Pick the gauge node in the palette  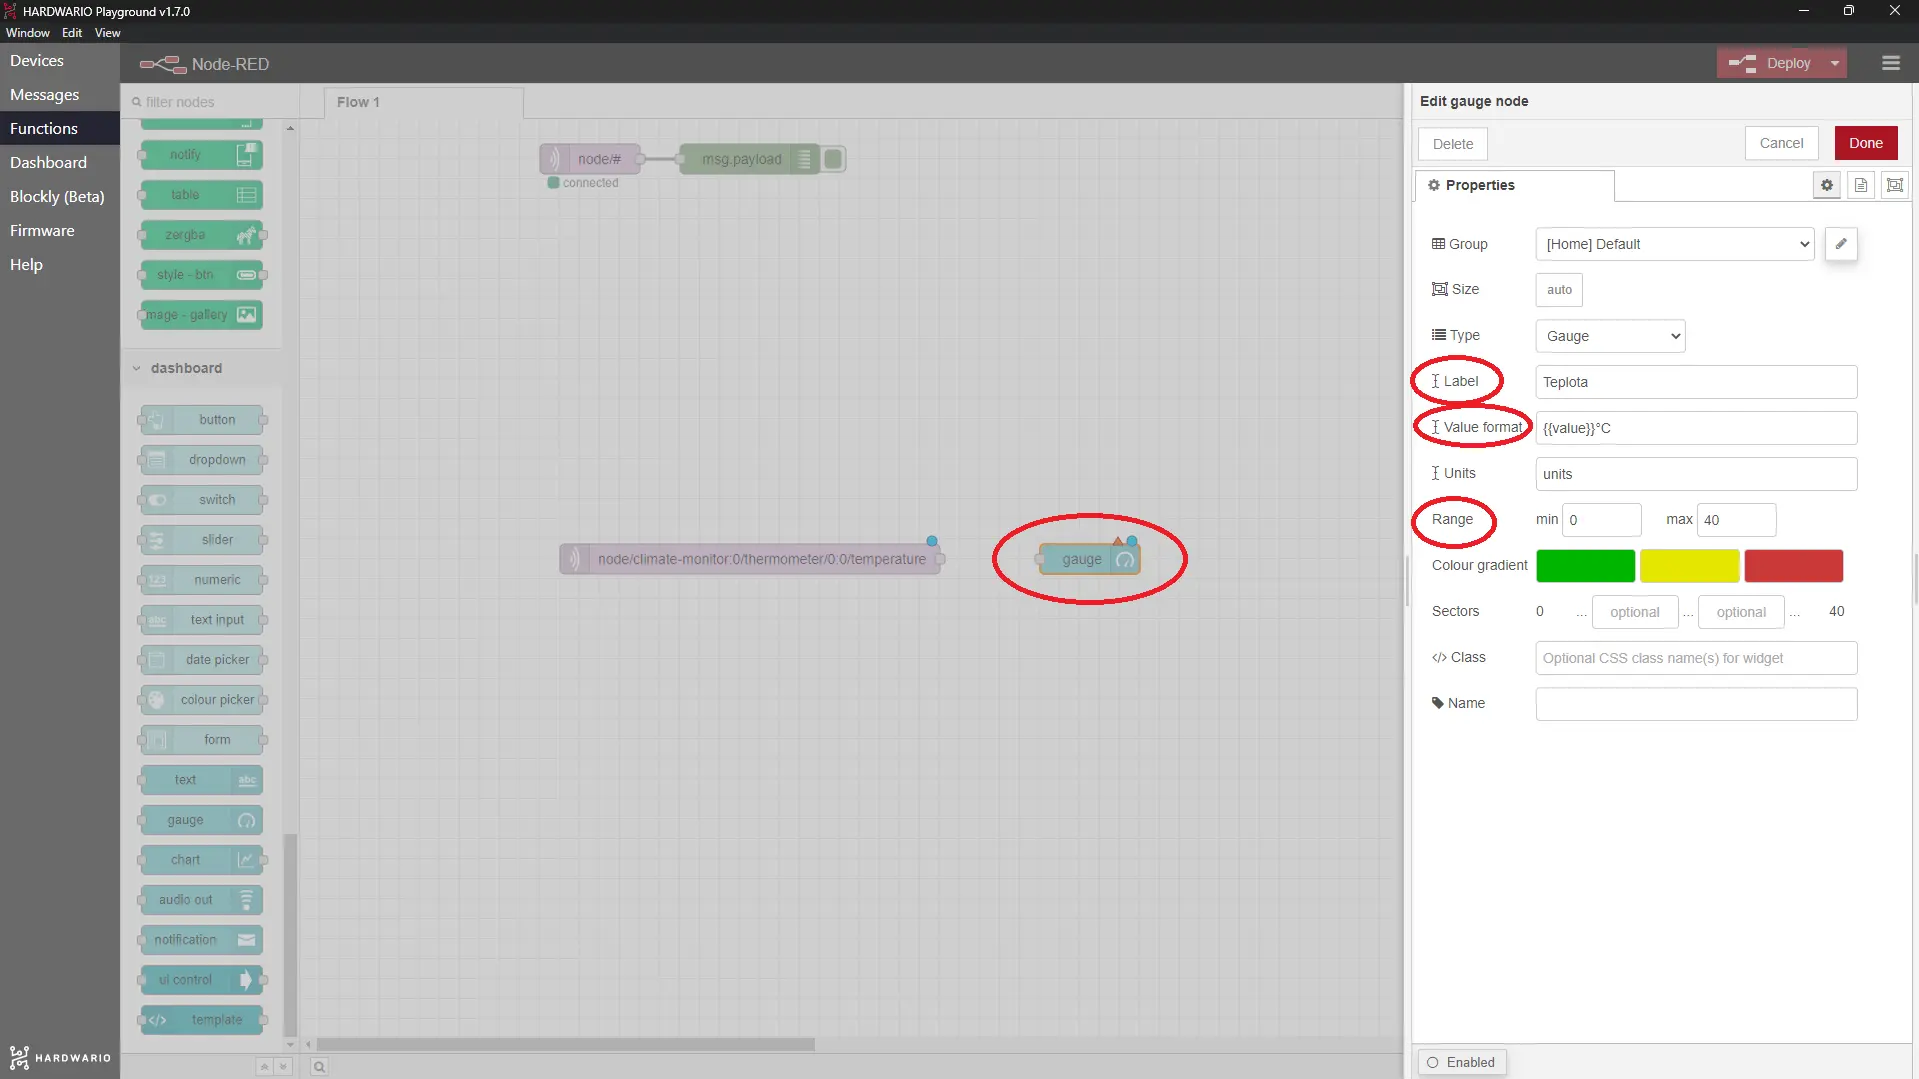(203, 820)
